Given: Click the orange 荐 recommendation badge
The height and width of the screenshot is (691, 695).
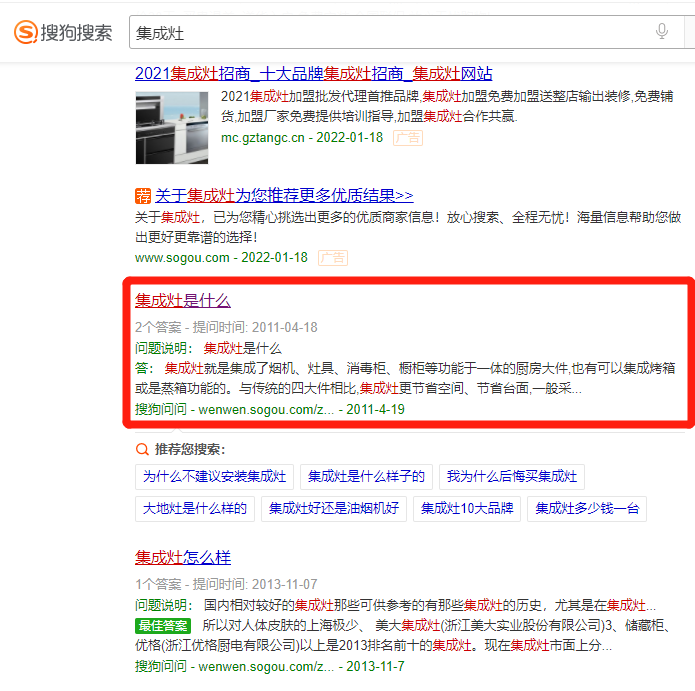Looking at the screenshot, I should [x=143, y=195].
